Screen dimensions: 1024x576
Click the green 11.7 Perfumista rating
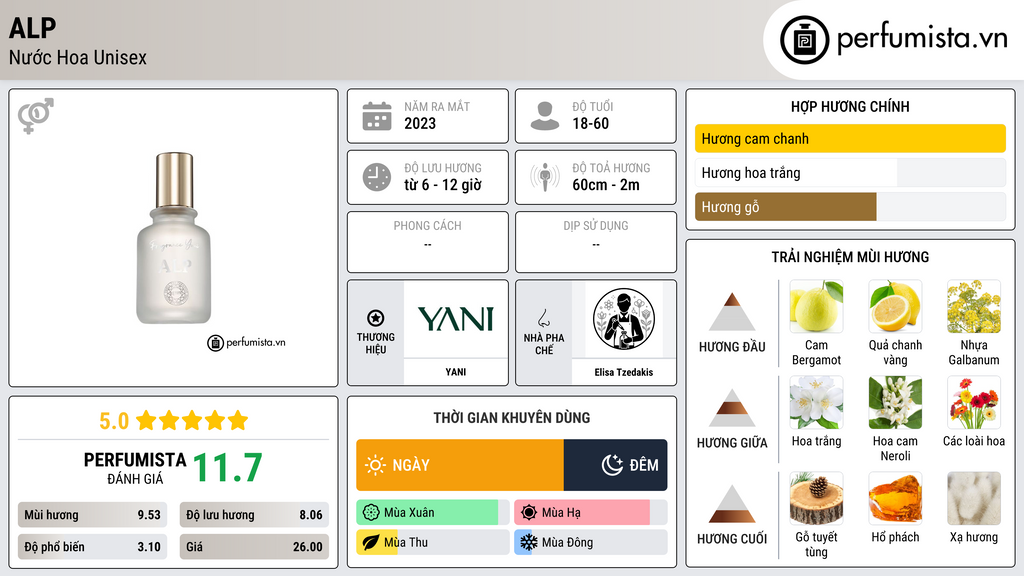point(227,468)
